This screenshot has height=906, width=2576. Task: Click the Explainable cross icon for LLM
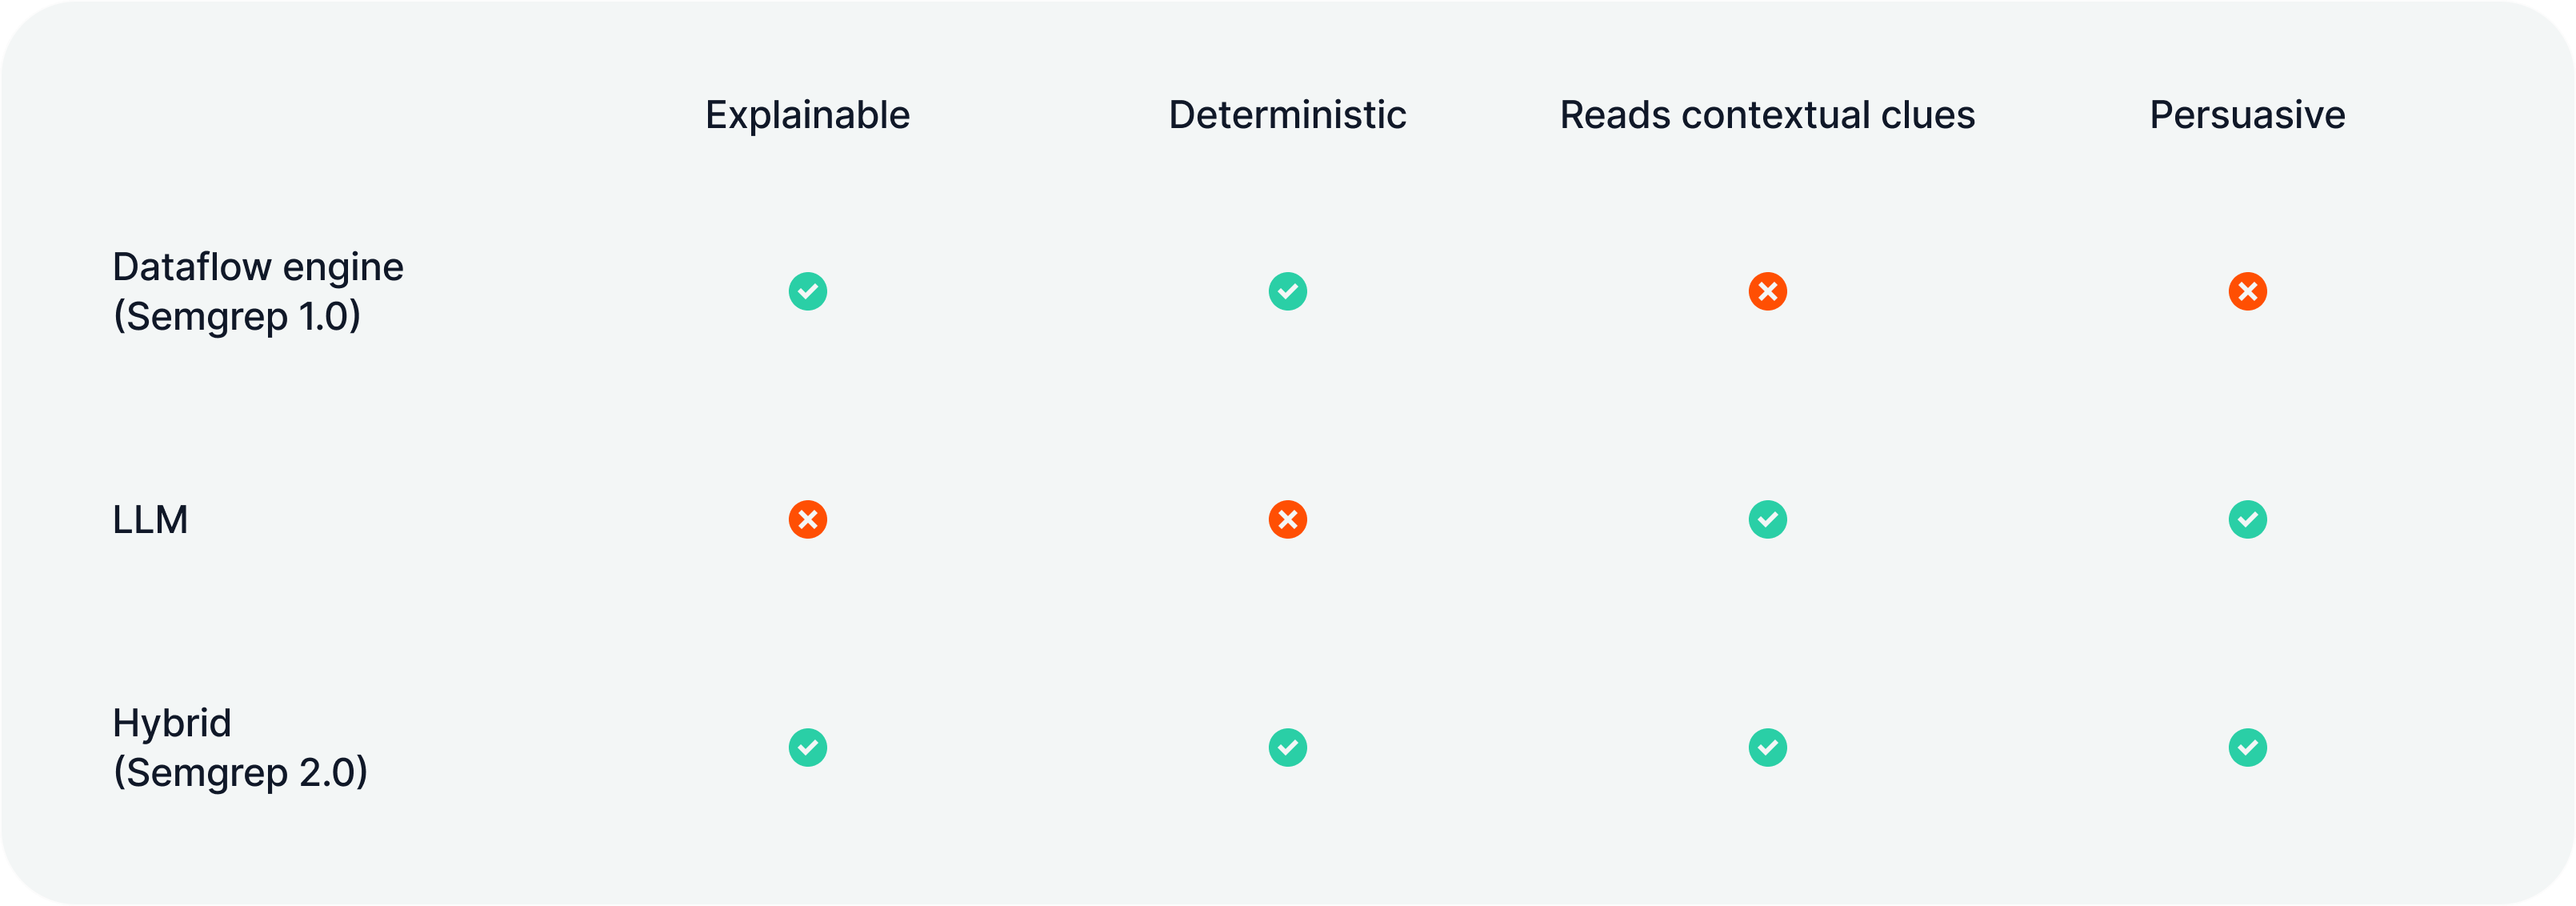(807, 519)
